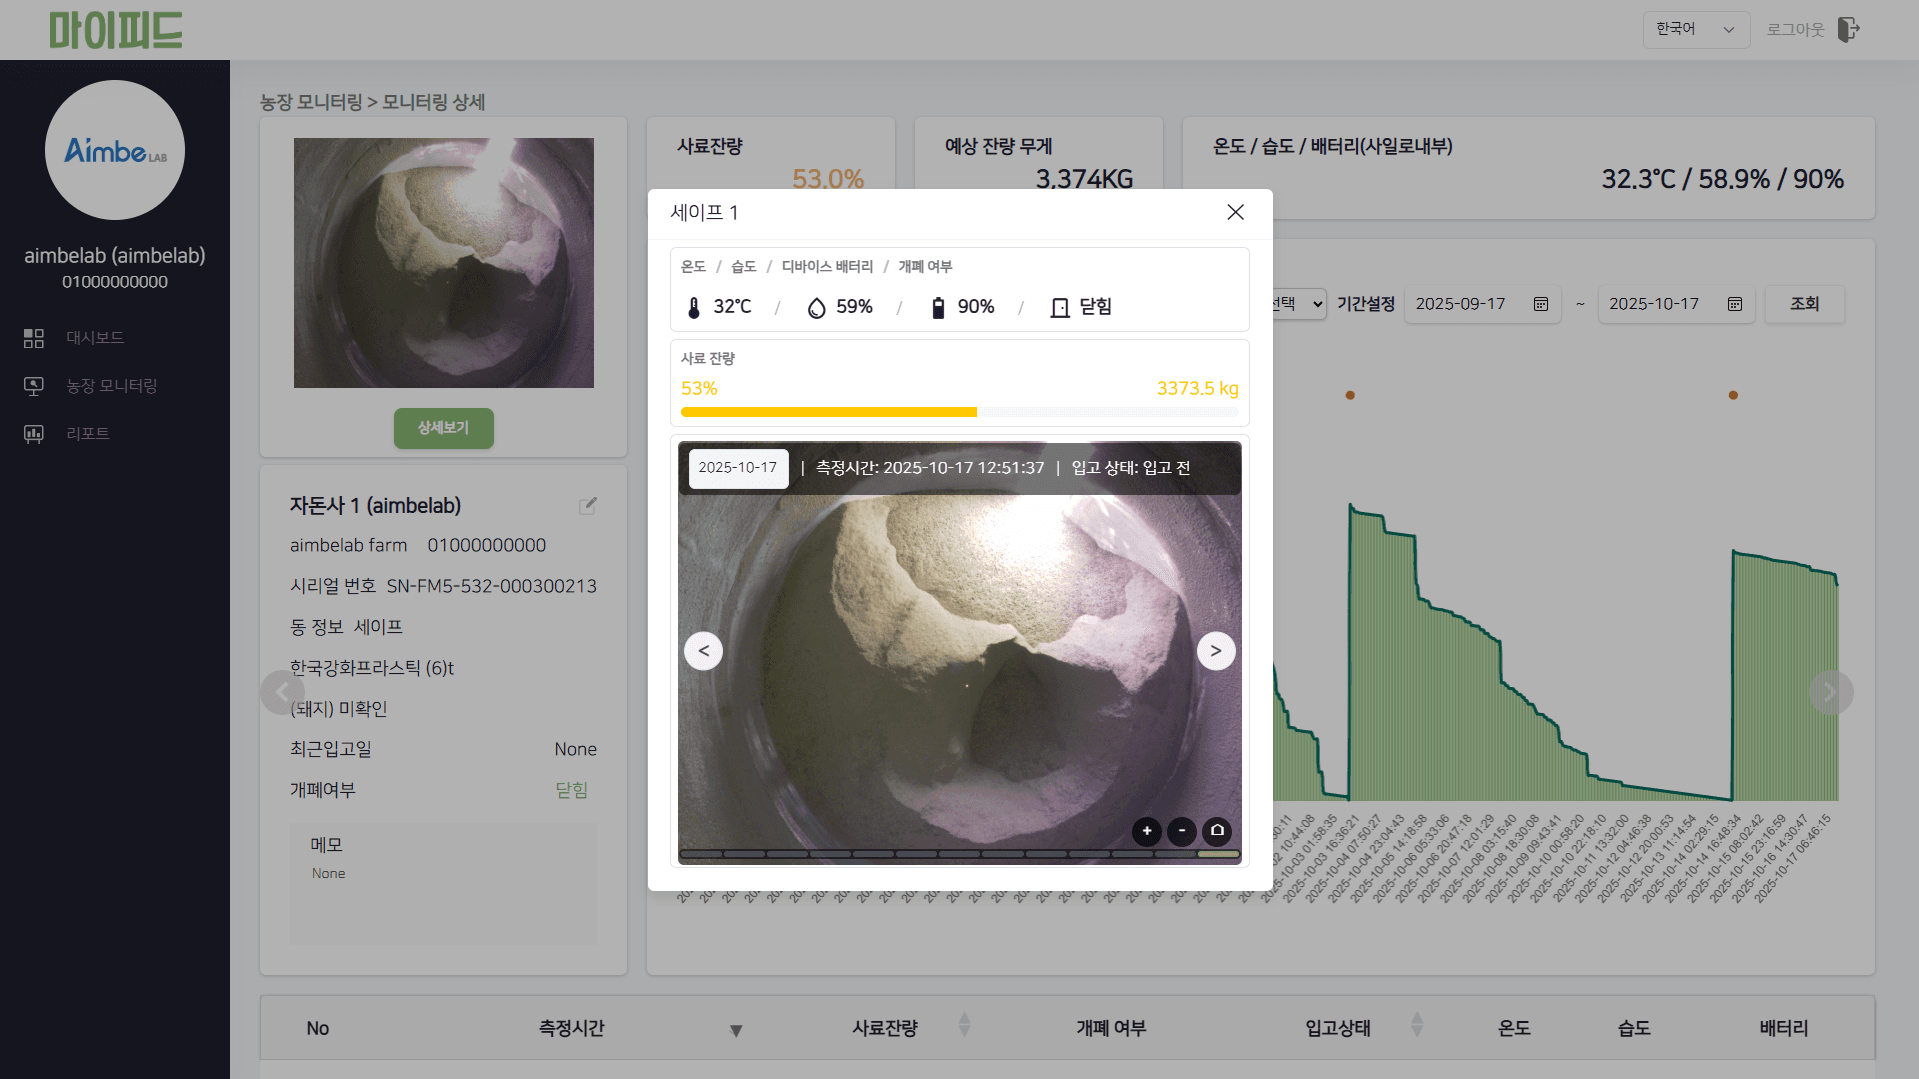
Task: Close the 세이프 1 popup dialog
Action: 1235,212
